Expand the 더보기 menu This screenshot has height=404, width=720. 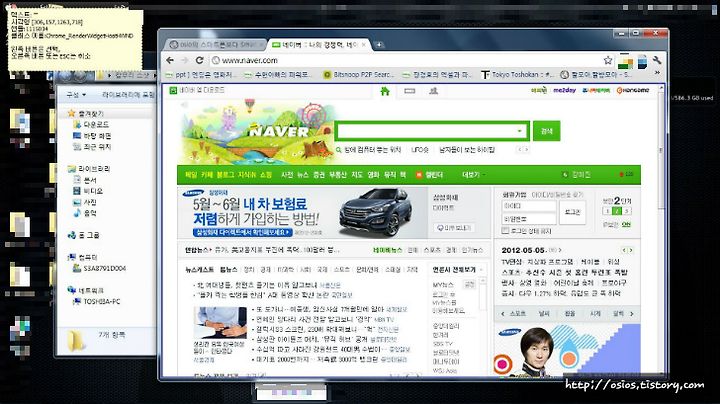[x=473, y=175]
